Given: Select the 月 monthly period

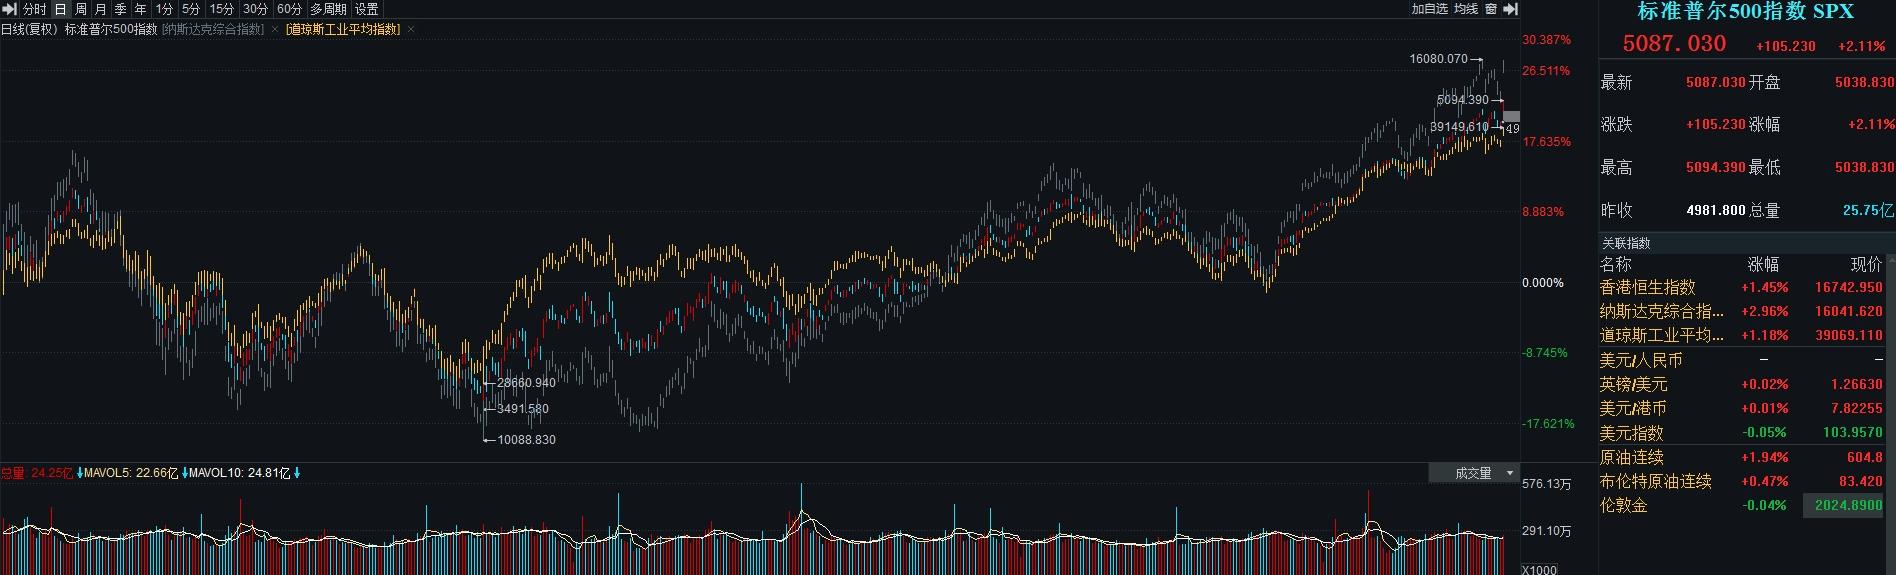Looking at the screenshot, I should point(100,9).
